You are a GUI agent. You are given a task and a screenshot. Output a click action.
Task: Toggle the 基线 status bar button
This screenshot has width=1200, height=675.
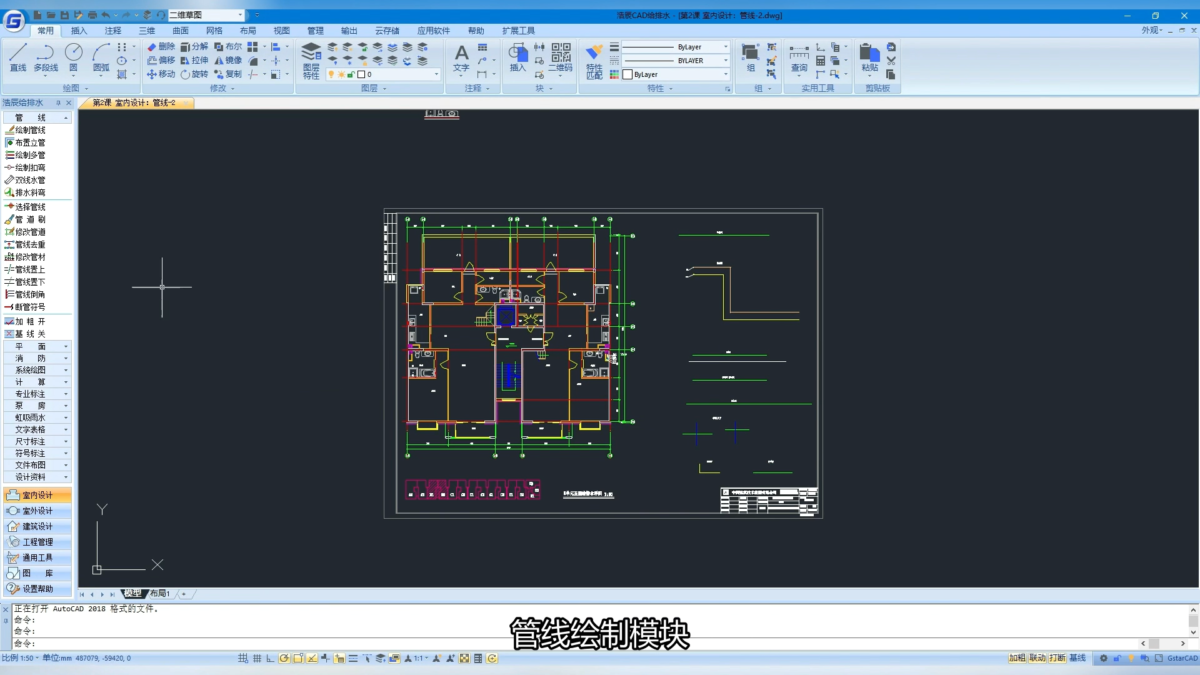pos(1077,658)
